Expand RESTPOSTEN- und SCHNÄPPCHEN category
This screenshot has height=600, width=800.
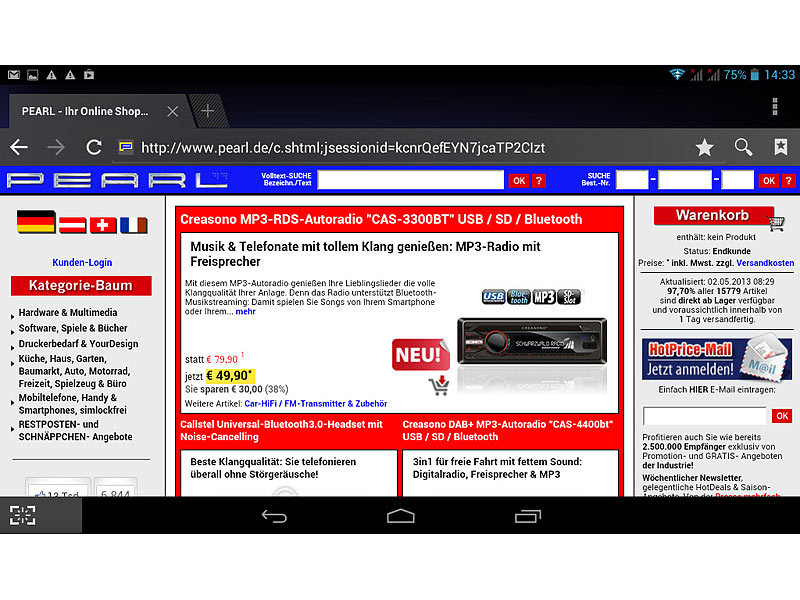76,430
